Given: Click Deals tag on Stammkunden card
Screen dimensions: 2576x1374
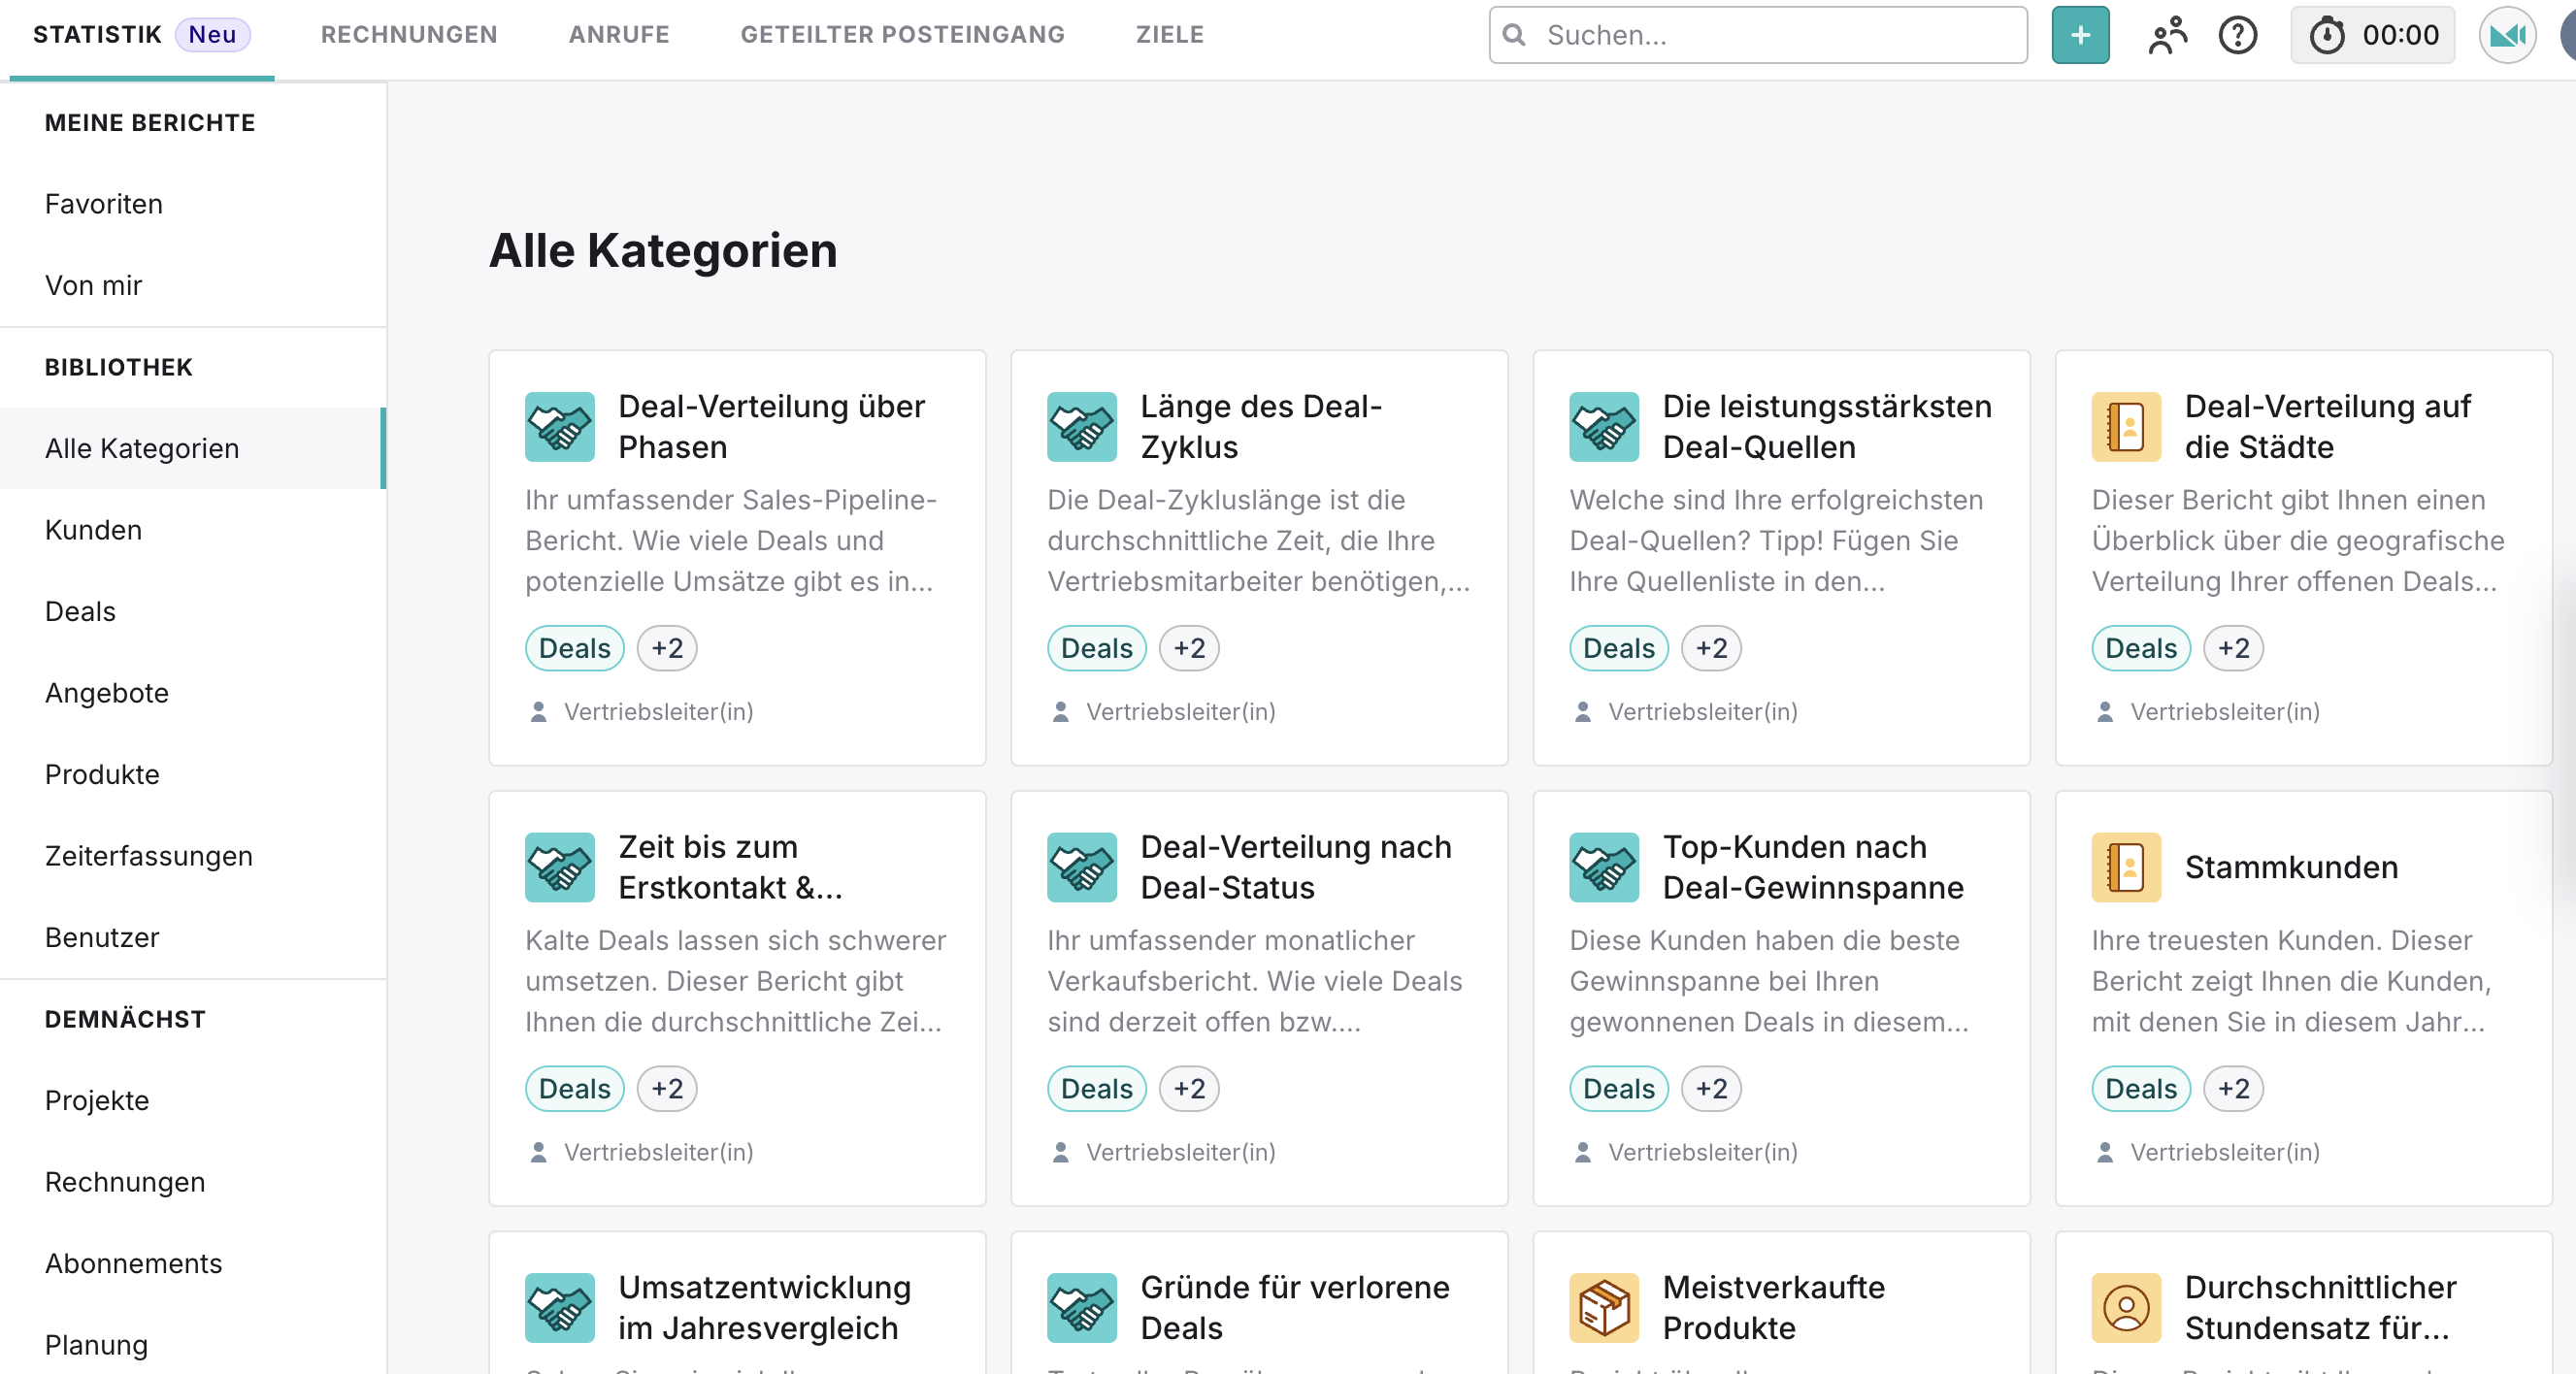Looking at the screenshot, I should coord(2140,1088).
